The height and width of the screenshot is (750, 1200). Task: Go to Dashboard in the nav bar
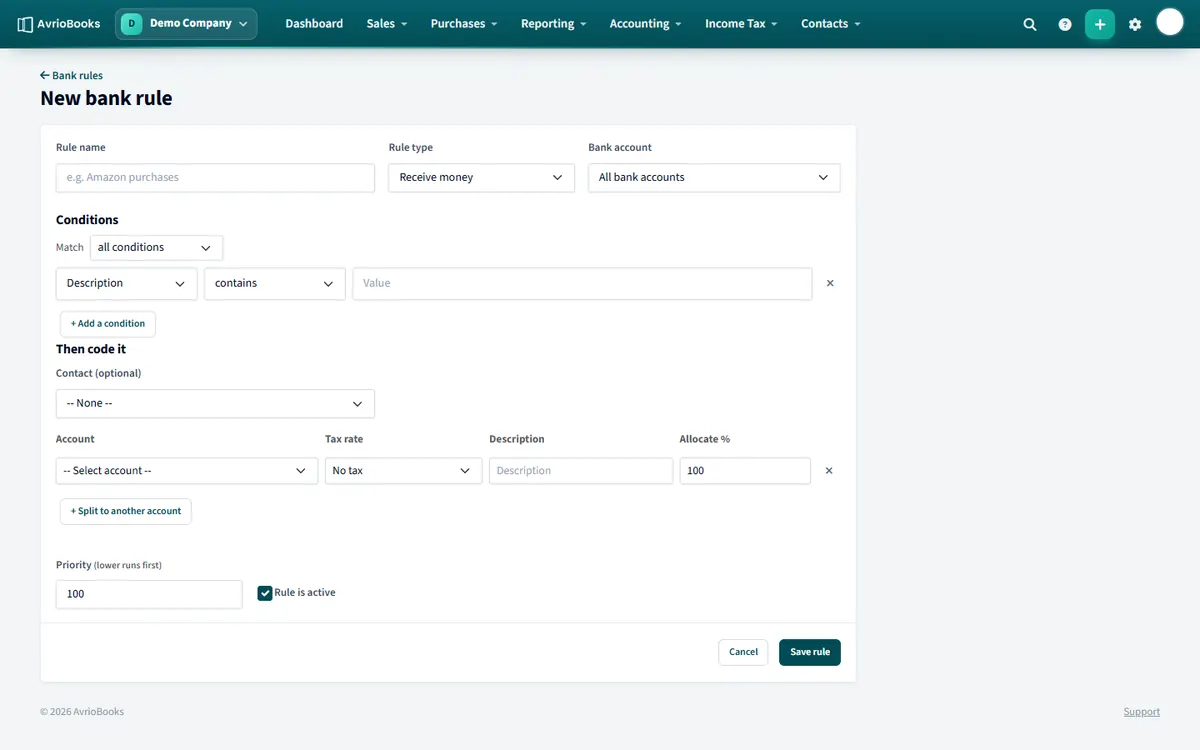(x=314, y=24)
